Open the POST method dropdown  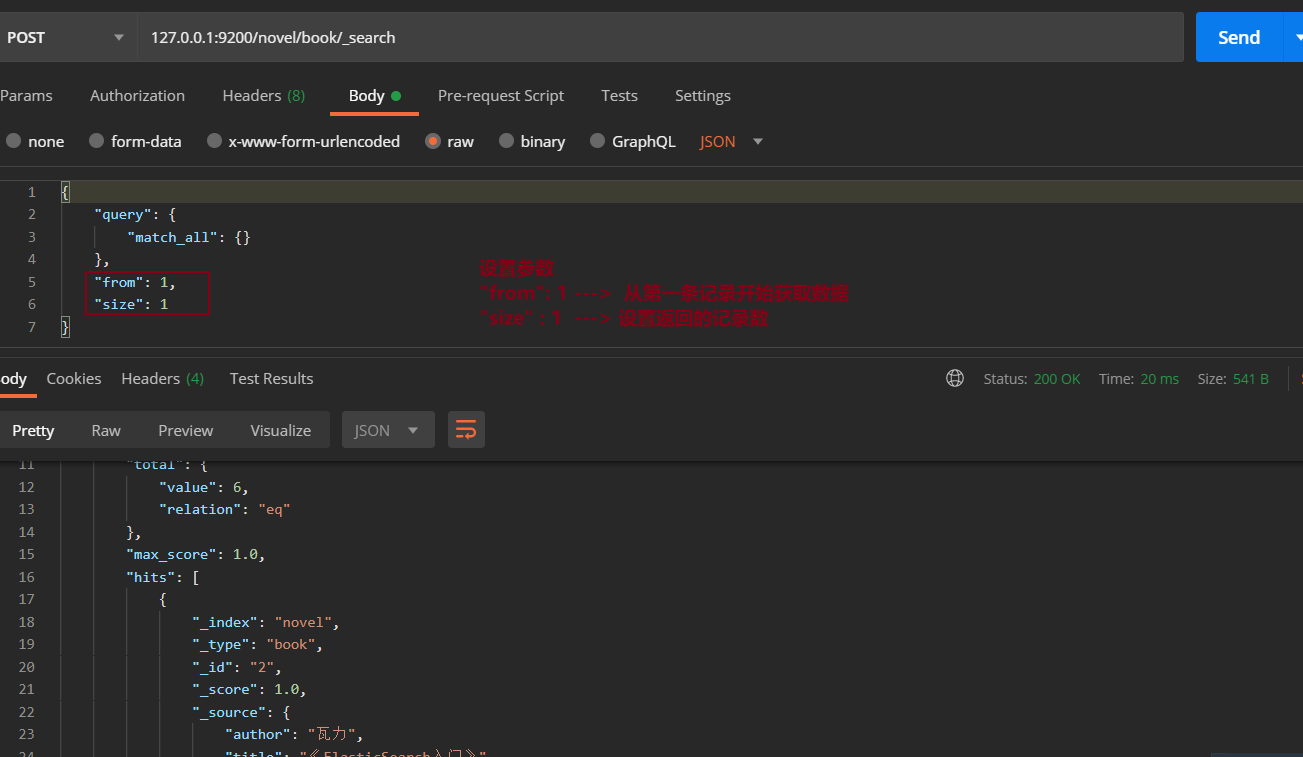66,37
